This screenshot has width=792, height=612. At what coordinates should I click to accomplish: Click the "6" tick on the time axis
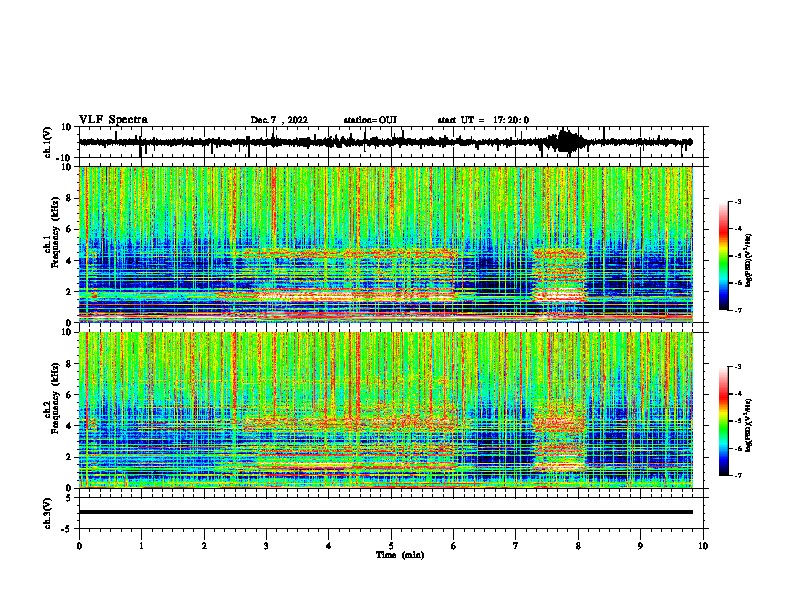453,546
